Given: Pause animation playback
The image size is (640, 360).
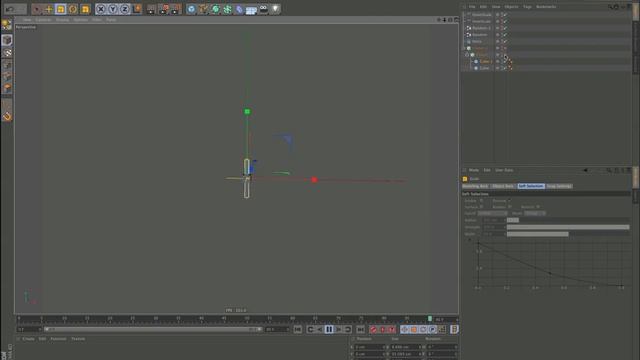Looking at the screenshot, I should (x=329, y=329).
